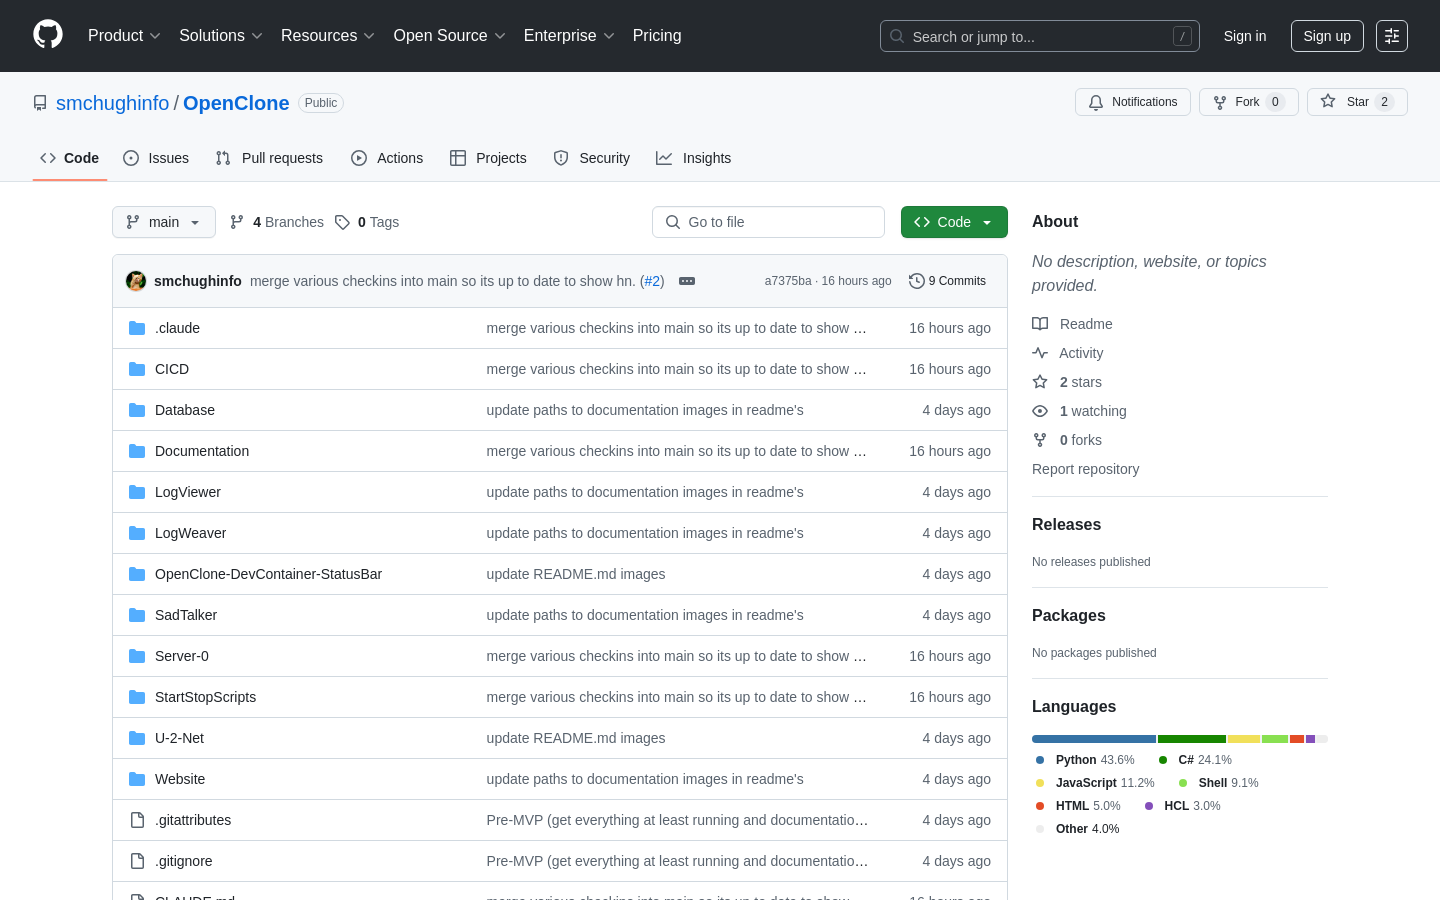The image size is (1440, 900).
Task: Click the star icon in Star button
Action: [x=1328, y=101]
